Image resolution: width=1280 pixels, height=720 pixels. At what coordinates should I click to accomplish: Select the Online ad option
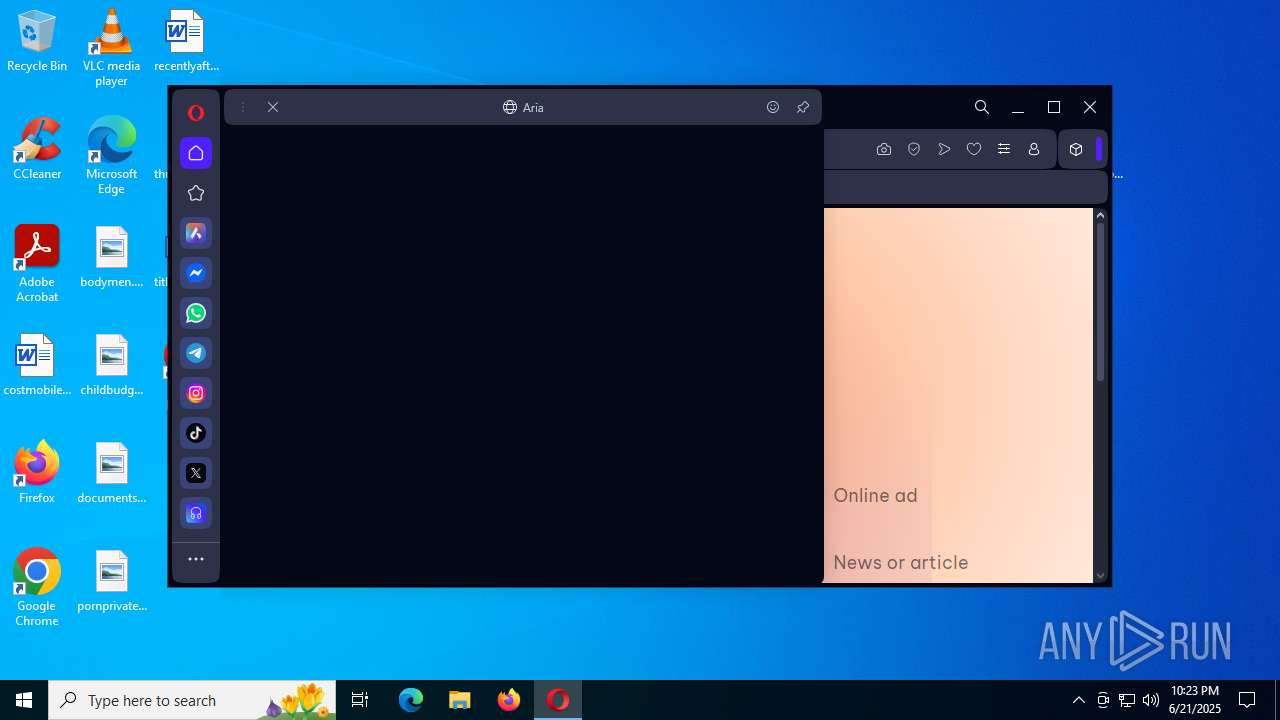(x=875, y=495)
